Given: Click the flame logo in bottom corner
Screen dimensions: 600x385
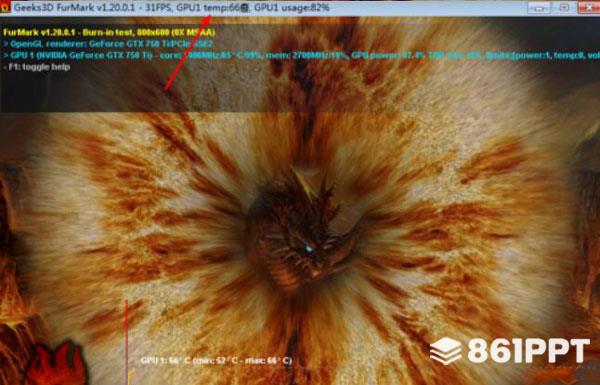Looking at the screenshot, I should point(54,364).
